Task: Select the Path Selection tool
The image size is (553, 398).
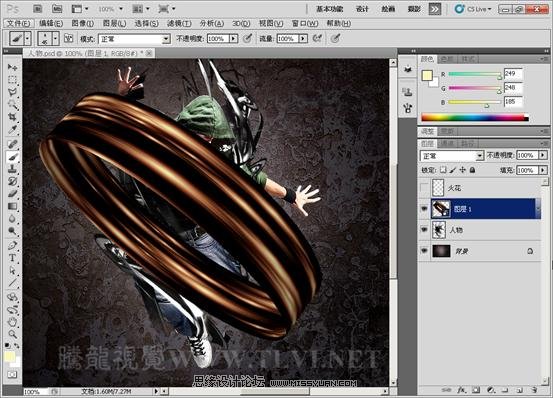Action: point(12,270)
